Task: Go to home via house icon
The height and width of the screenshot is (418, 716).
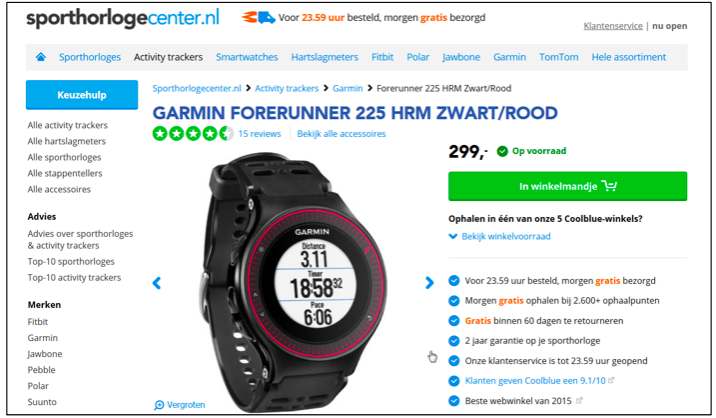Action: pos(41,57)
